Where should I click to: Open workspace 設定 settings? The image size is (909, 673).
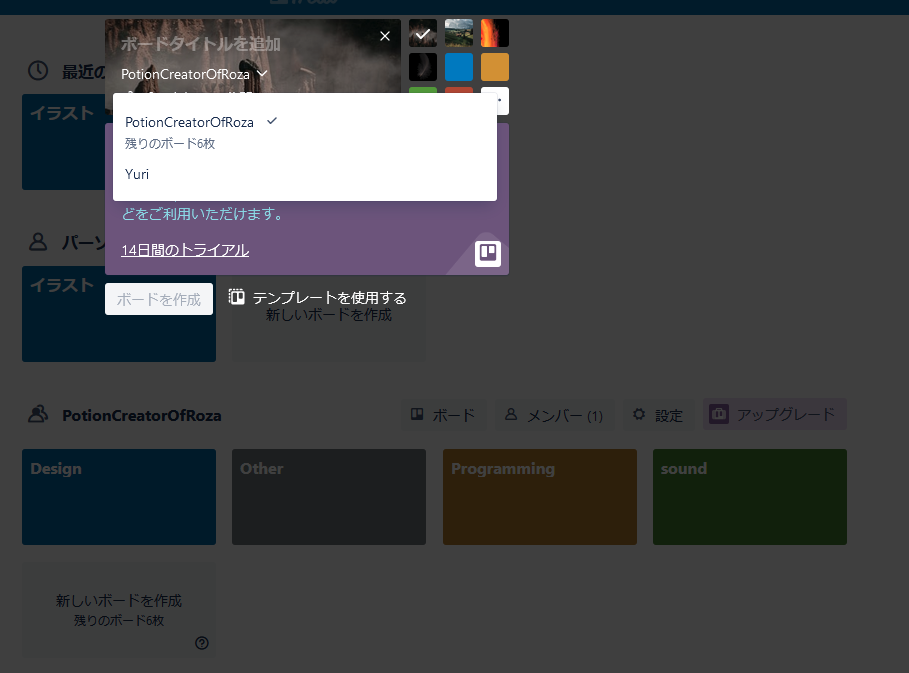click(658, 414)
